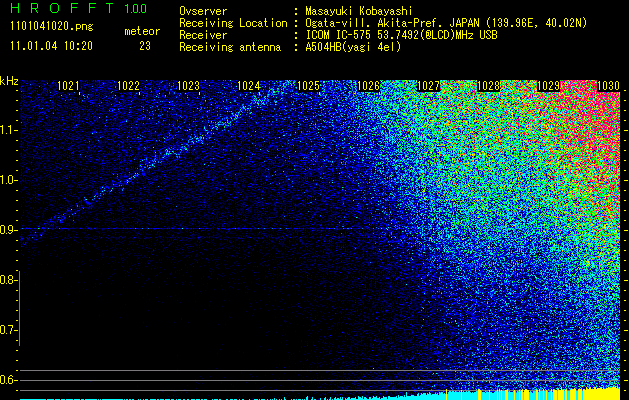Click the 1028 time marker

click(x=488, y=86)
